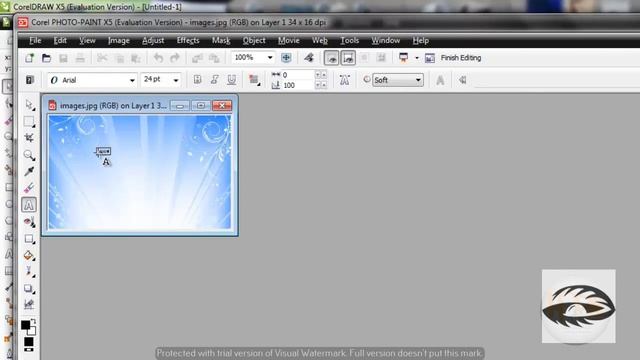Viewport: 640px width, 360px height.
Task: Click the Copy icon
Action: 119,58
